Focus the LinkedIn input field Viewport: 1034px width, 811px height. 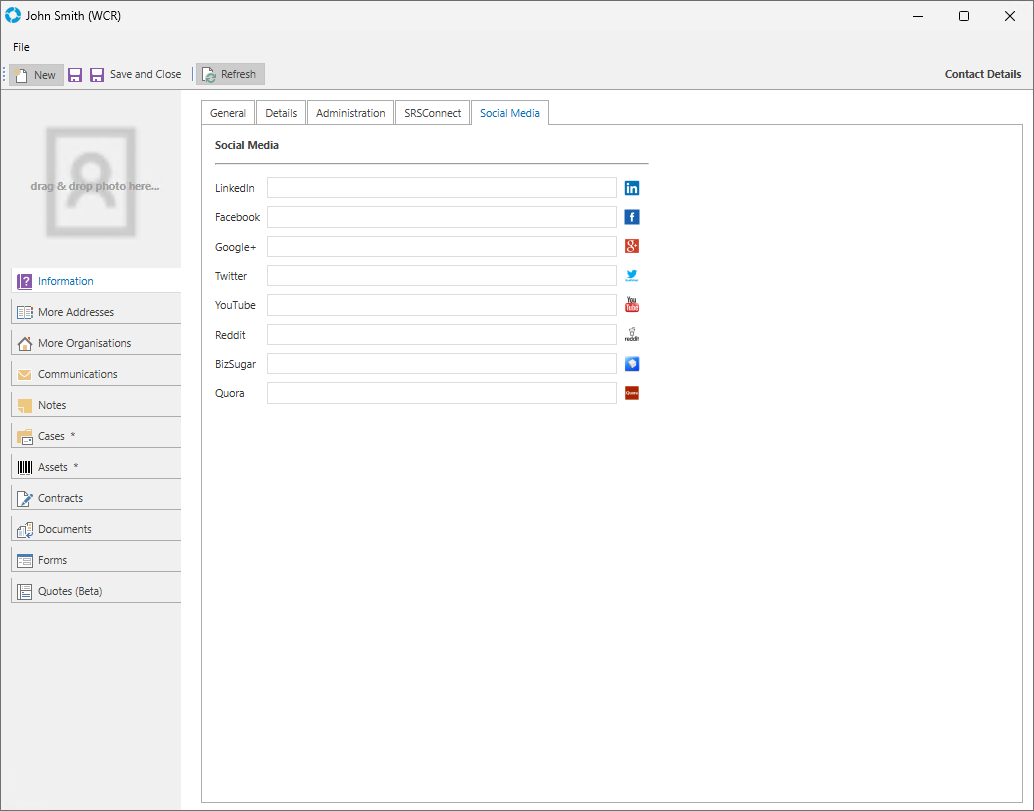(x=441, y=188)
